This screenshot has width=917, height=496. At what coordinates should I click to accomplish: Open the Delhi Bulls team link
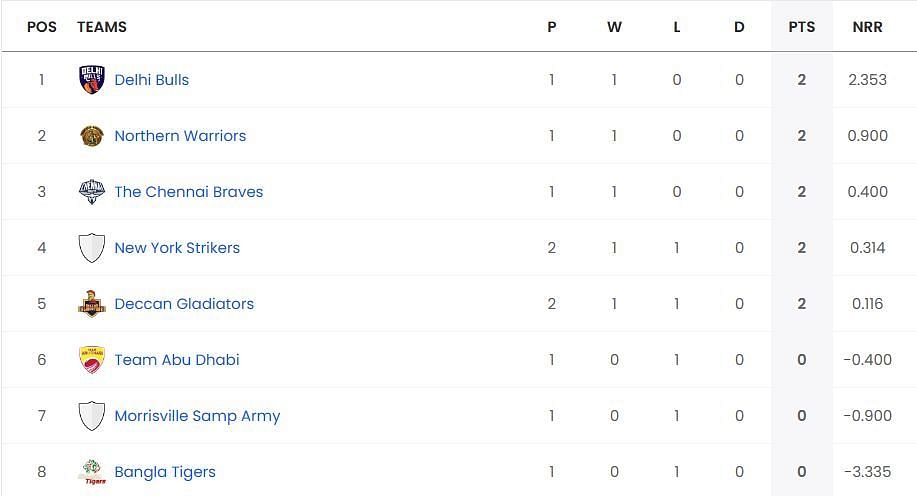(x=151, y=80)
